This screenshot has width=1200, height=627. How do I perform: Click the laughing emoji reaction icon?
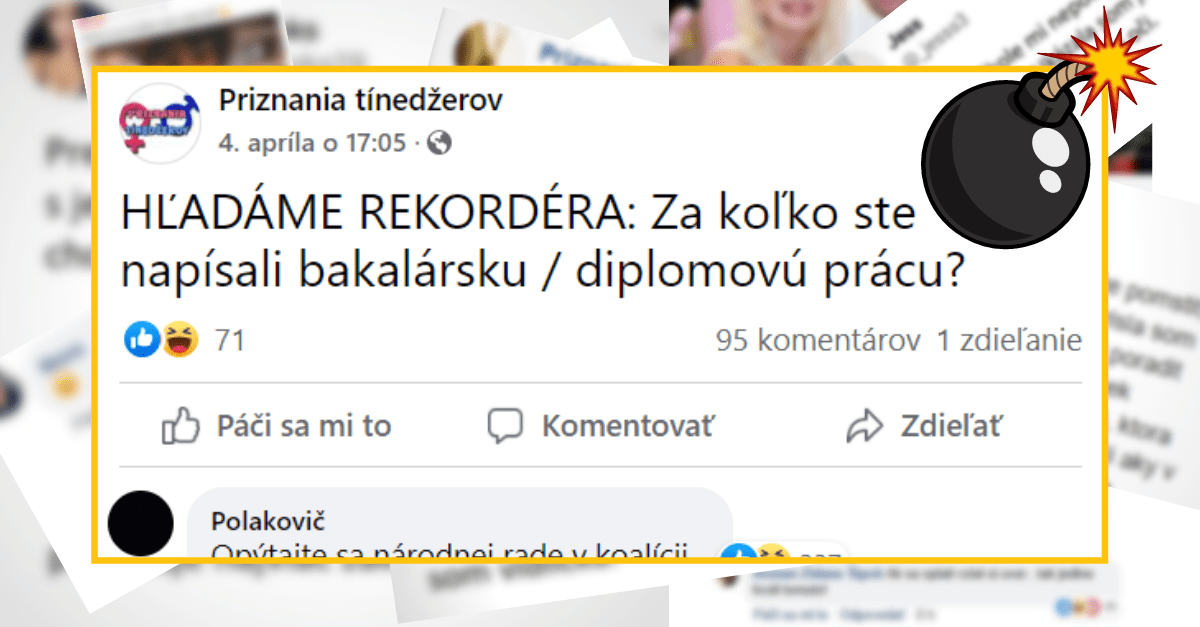182,341
